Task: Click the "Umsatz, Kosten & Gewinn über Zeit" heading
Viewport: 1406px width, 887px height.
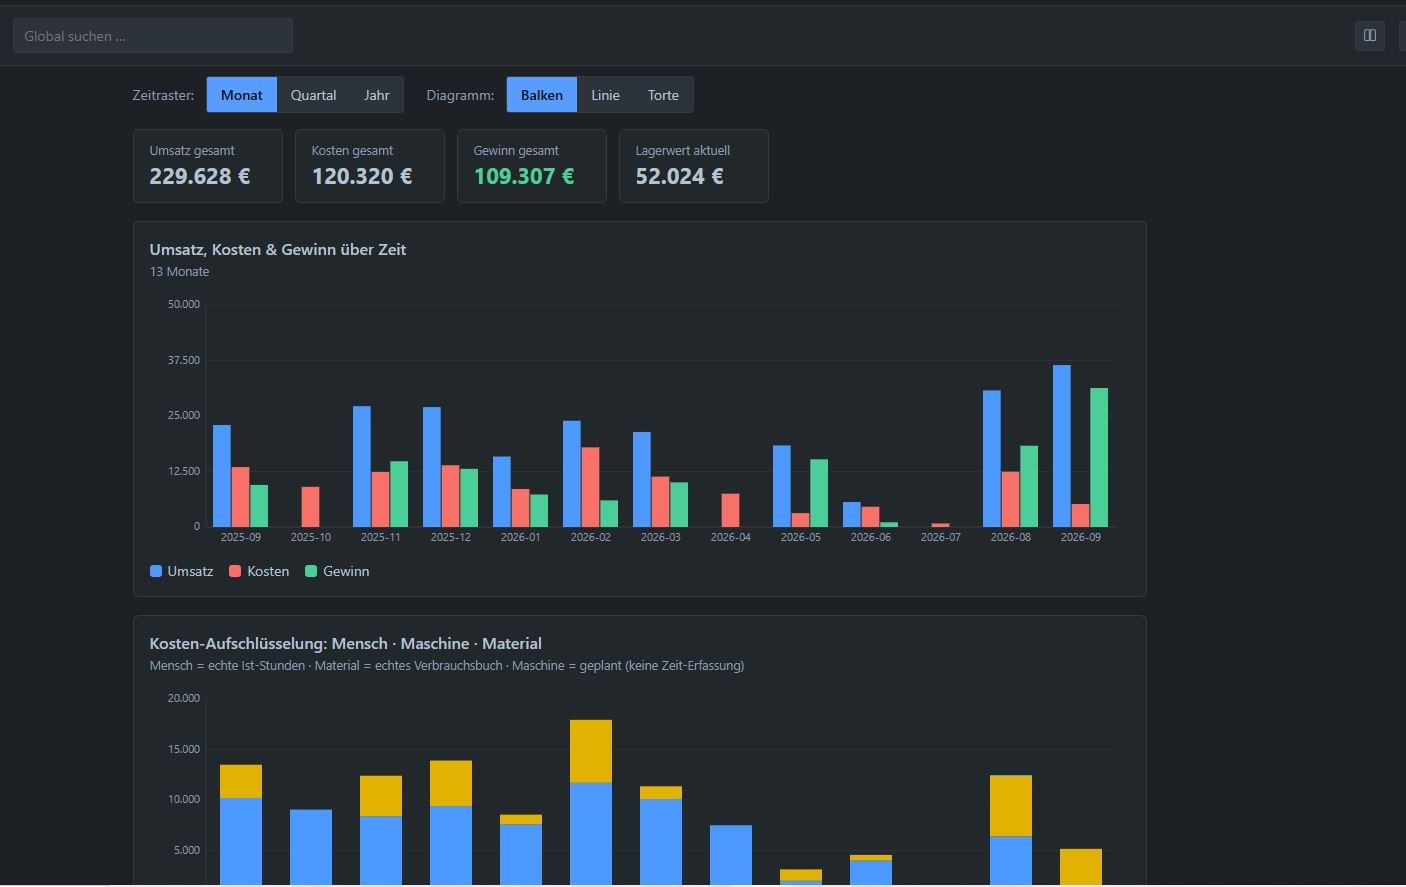Action: click(278, 249)
